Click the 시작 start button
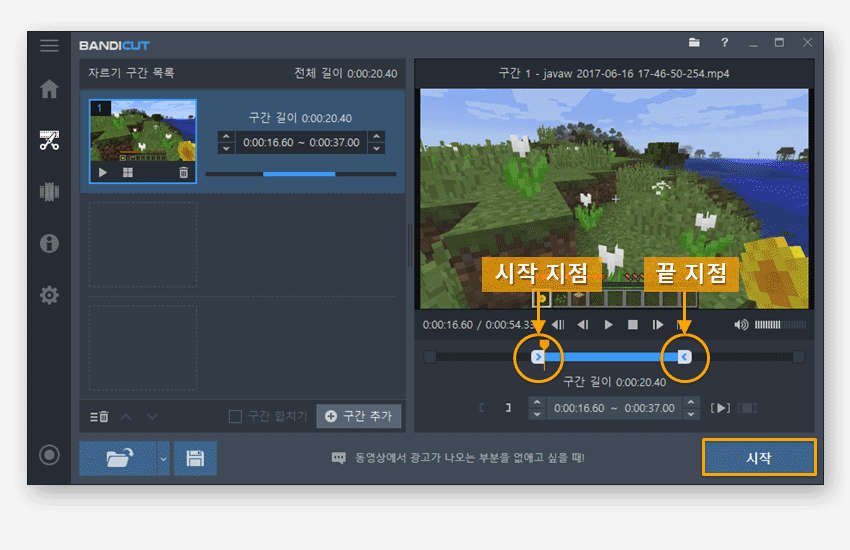The height and width of the screenshot is (550, 850). point(759,458)
